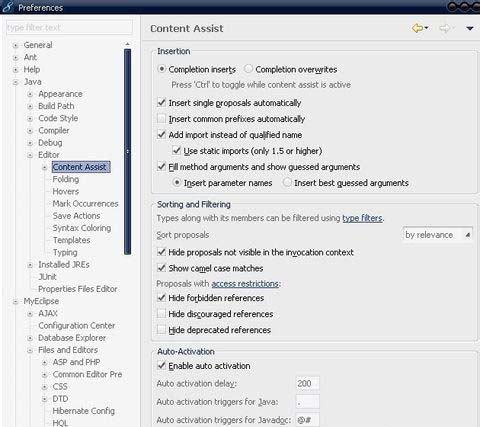Image resolution: width=480 pixels, height=427 pixels.
Task: Select Hibernate Config item
Action: (83, 411)
